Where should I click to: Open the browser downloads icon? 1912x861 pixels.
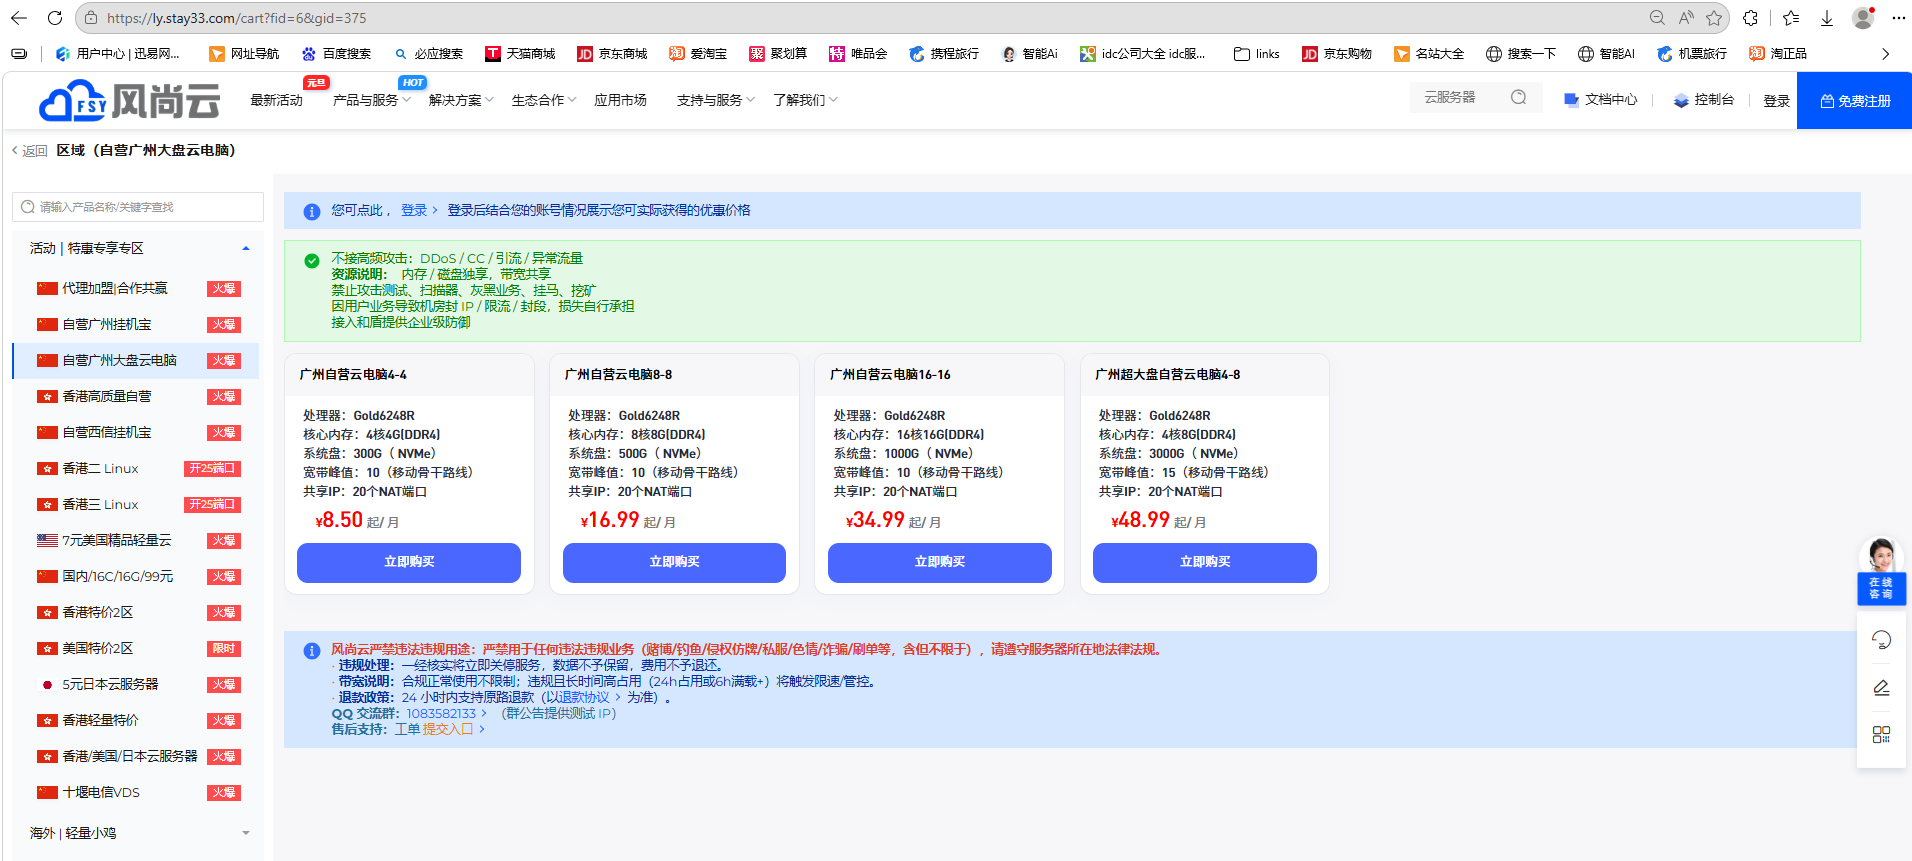coord(1826,18)
